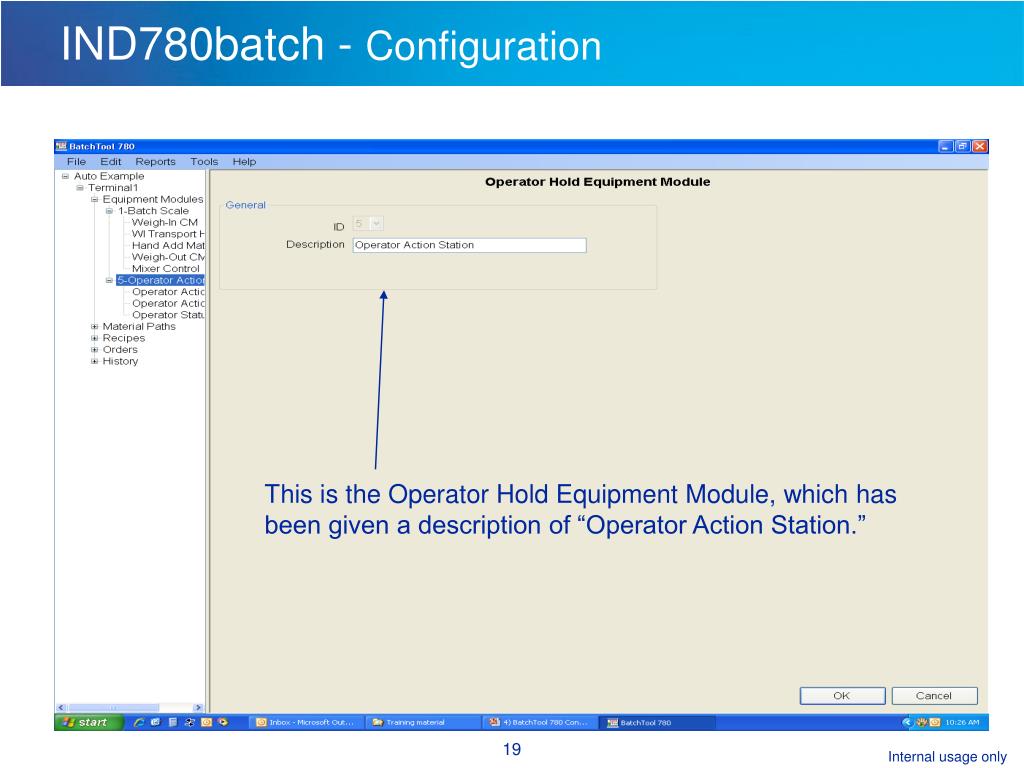Switch to Inbox - Microsoft Outlook taskbar button

[306, 722]
